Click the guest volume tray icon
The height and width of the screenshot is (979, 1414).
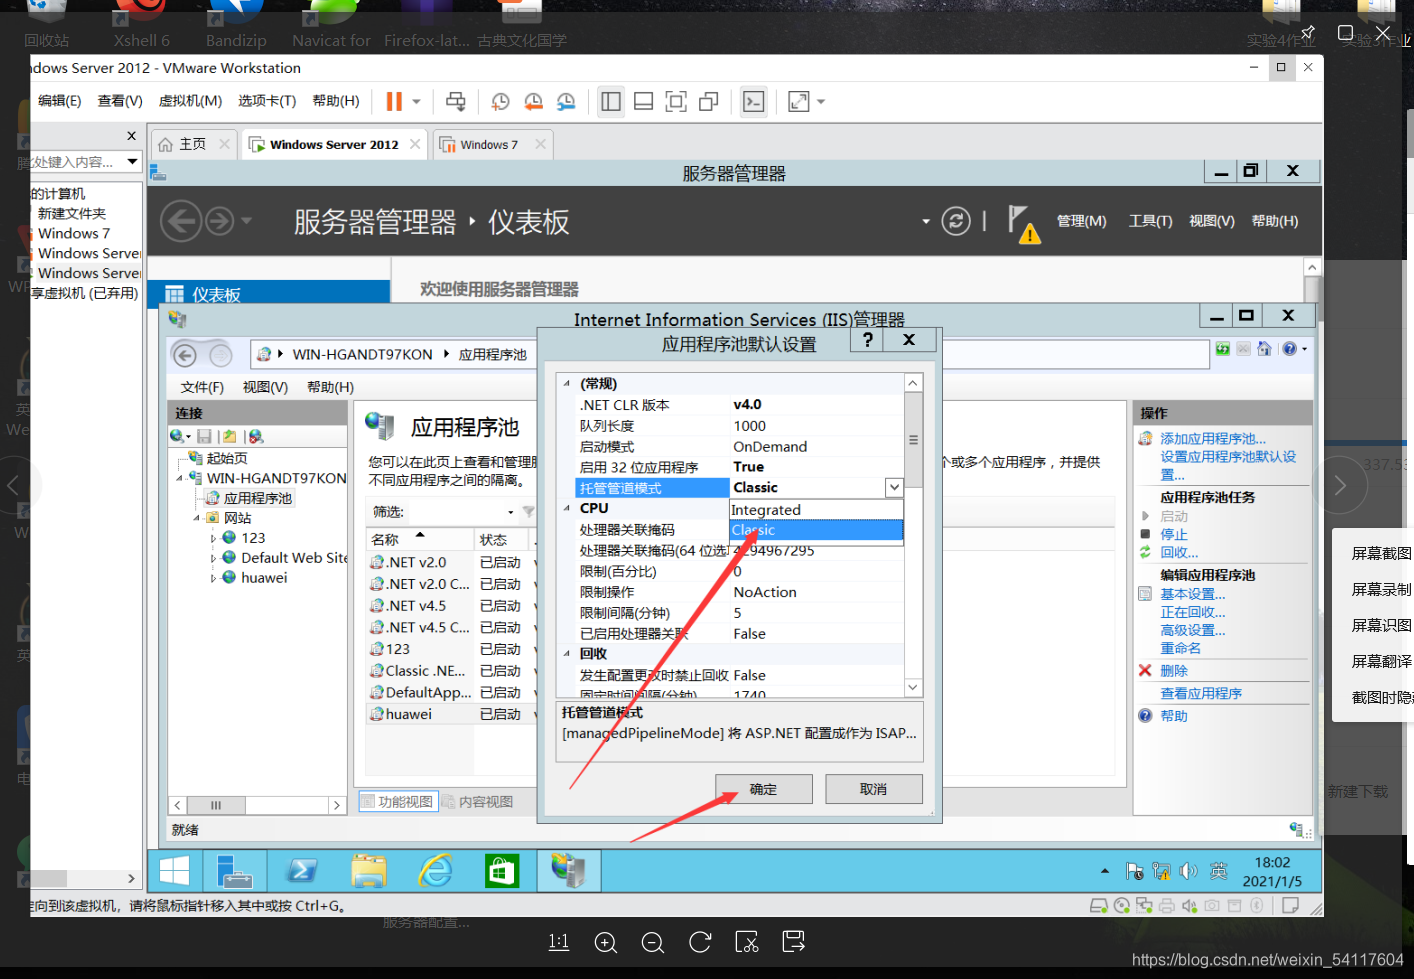[x=1188, y=871]
